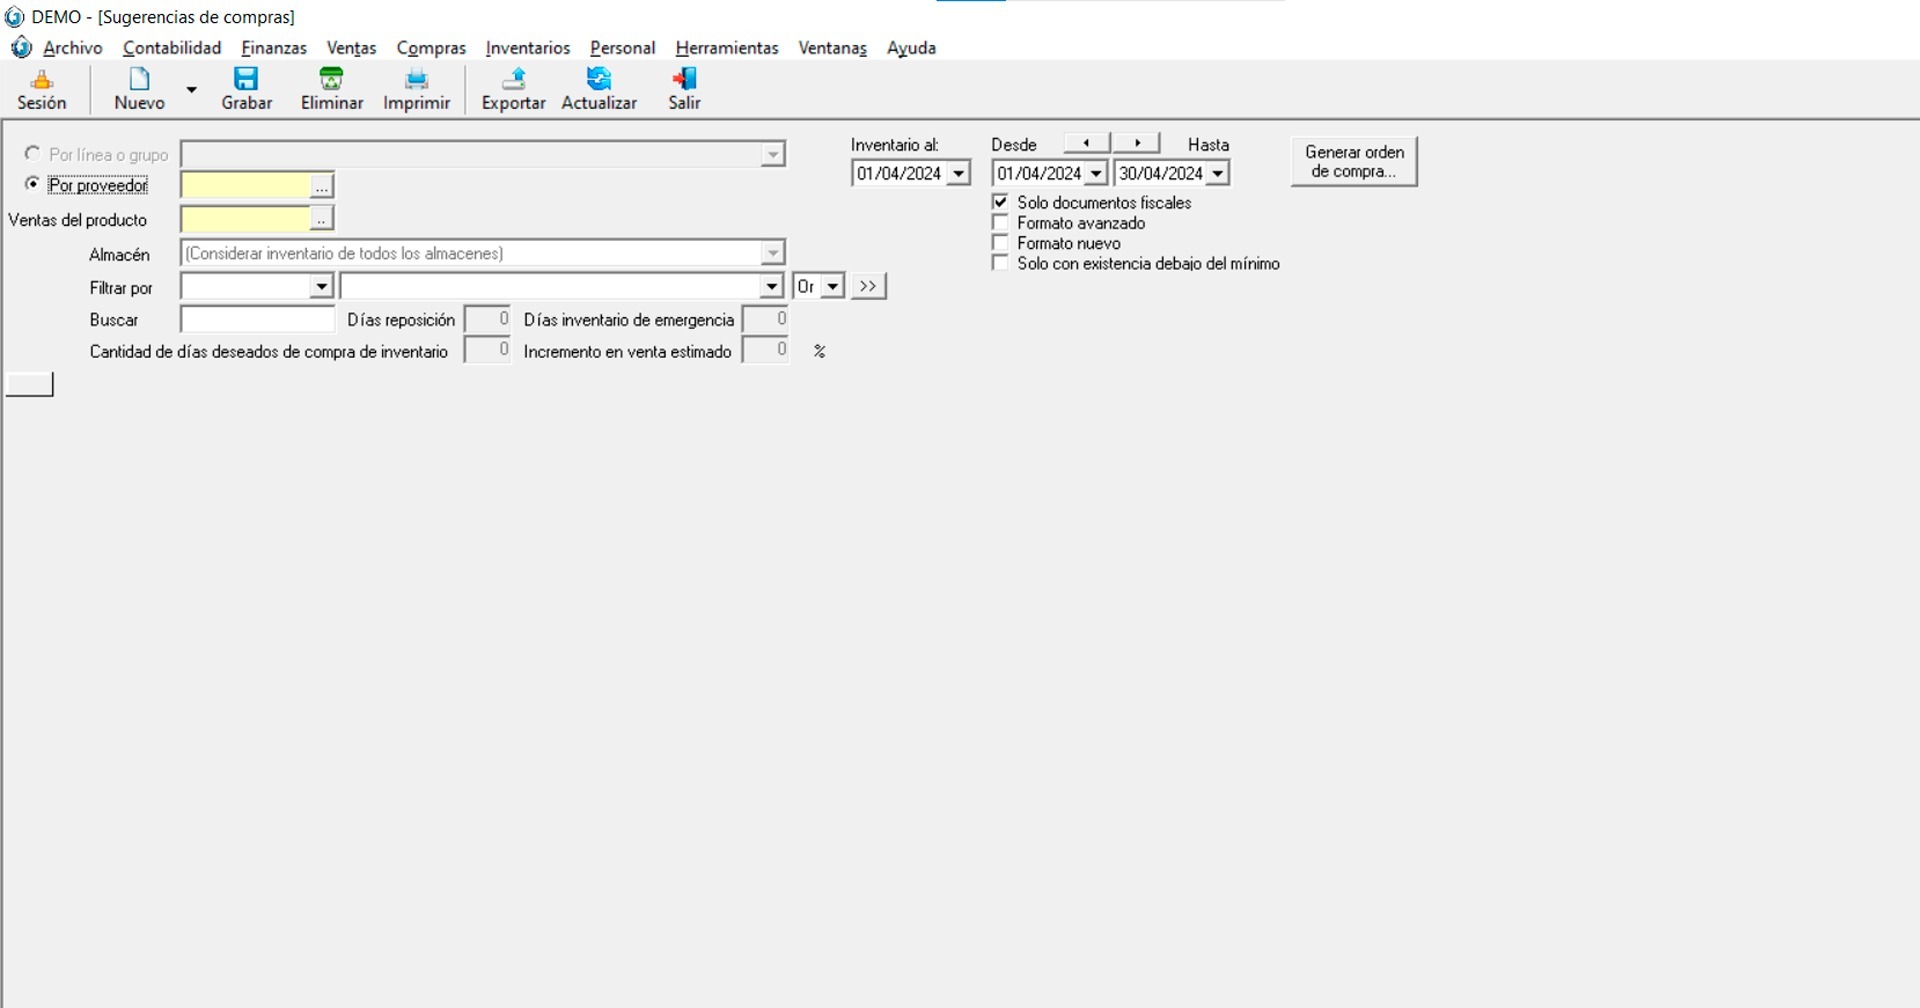Image resolution: width=1920 pixels, height=1008 pixels.
Task: Enable the Formato avanzado checkbox
Action: click(x=1000, y=223)
